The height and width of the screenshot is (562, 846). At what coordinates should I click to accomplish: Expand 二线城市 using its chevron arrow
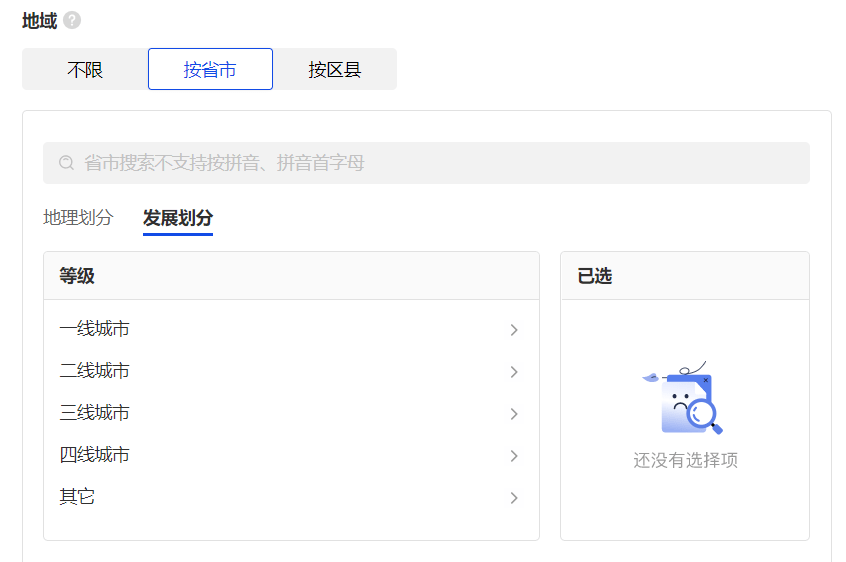coord(514,372)
